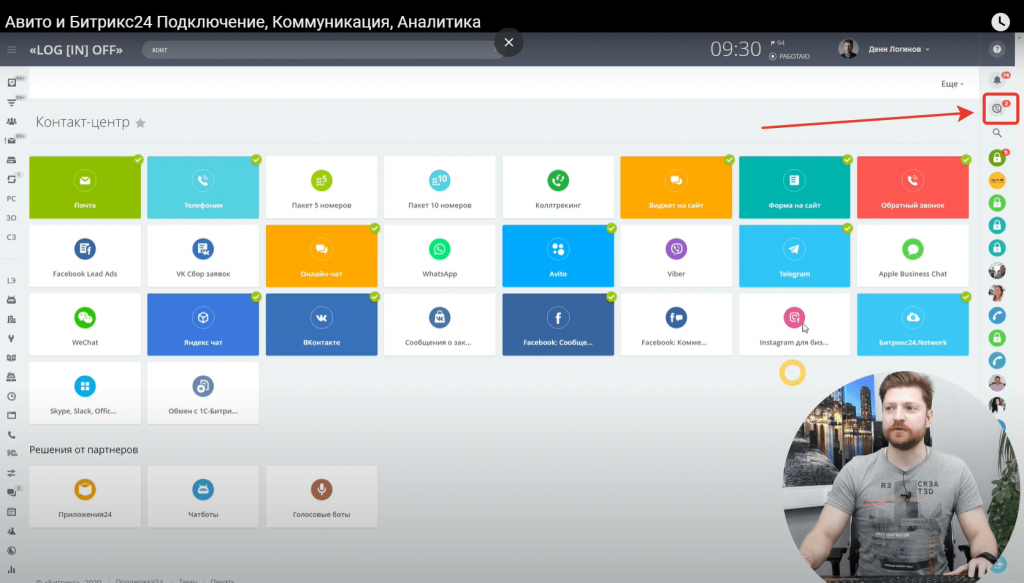Open the VK Сбор заявок tile
1024x583 pixels.
click(203, 256)
